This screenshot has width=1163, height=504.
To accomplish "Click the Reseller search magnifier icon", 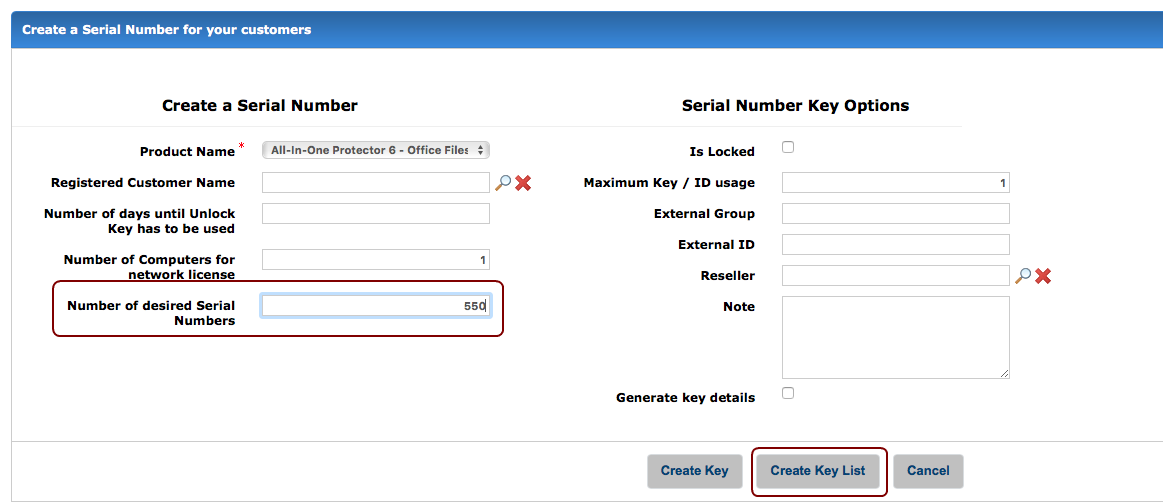I will coord(1023,275).
